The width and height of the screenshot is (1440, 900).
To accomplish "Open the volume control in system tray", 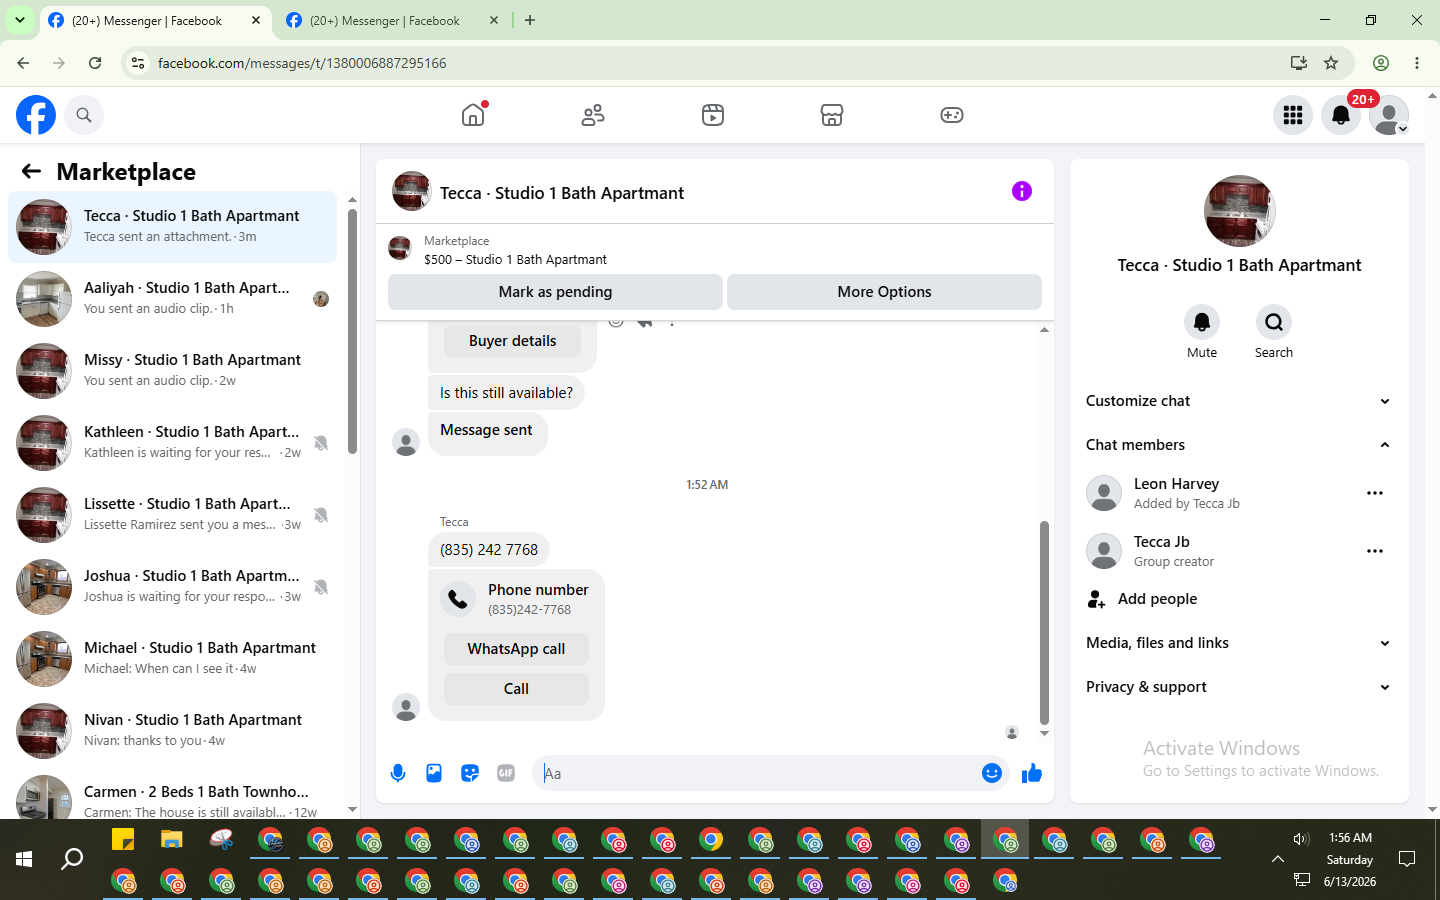I will (1301, 839).
